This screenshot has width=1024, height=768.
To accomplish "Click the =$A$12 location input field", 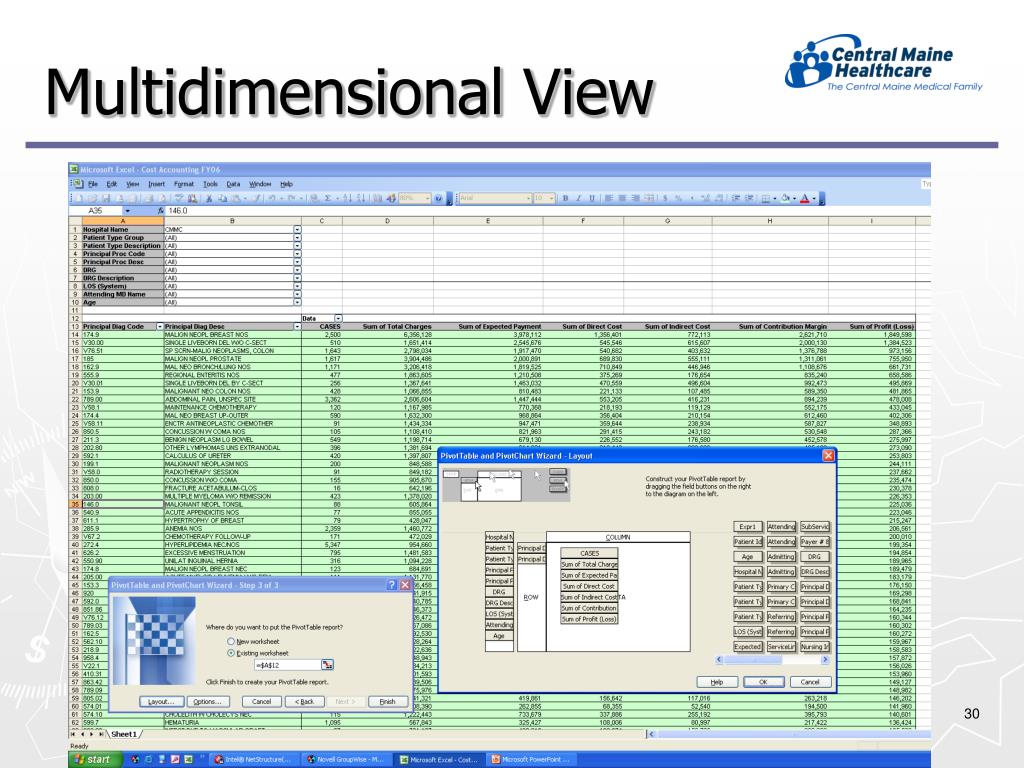I will pyautogui.click(x=287, y=664).
